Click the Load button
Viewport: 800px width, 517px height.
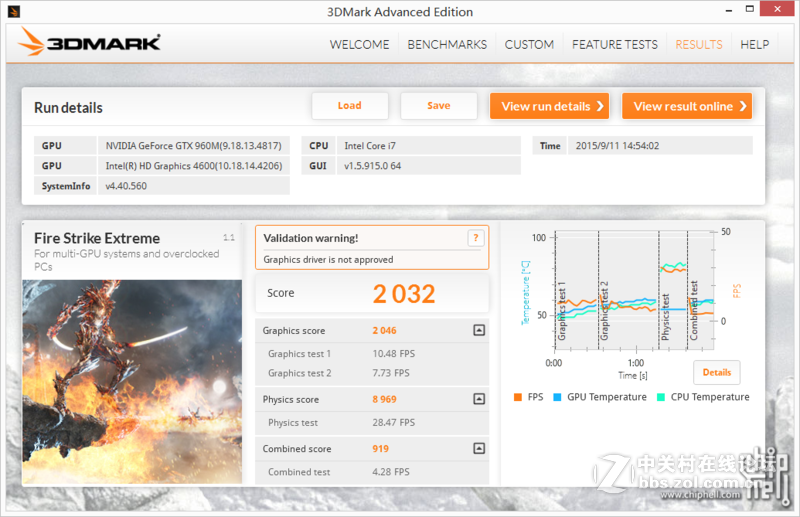(350, 106)
